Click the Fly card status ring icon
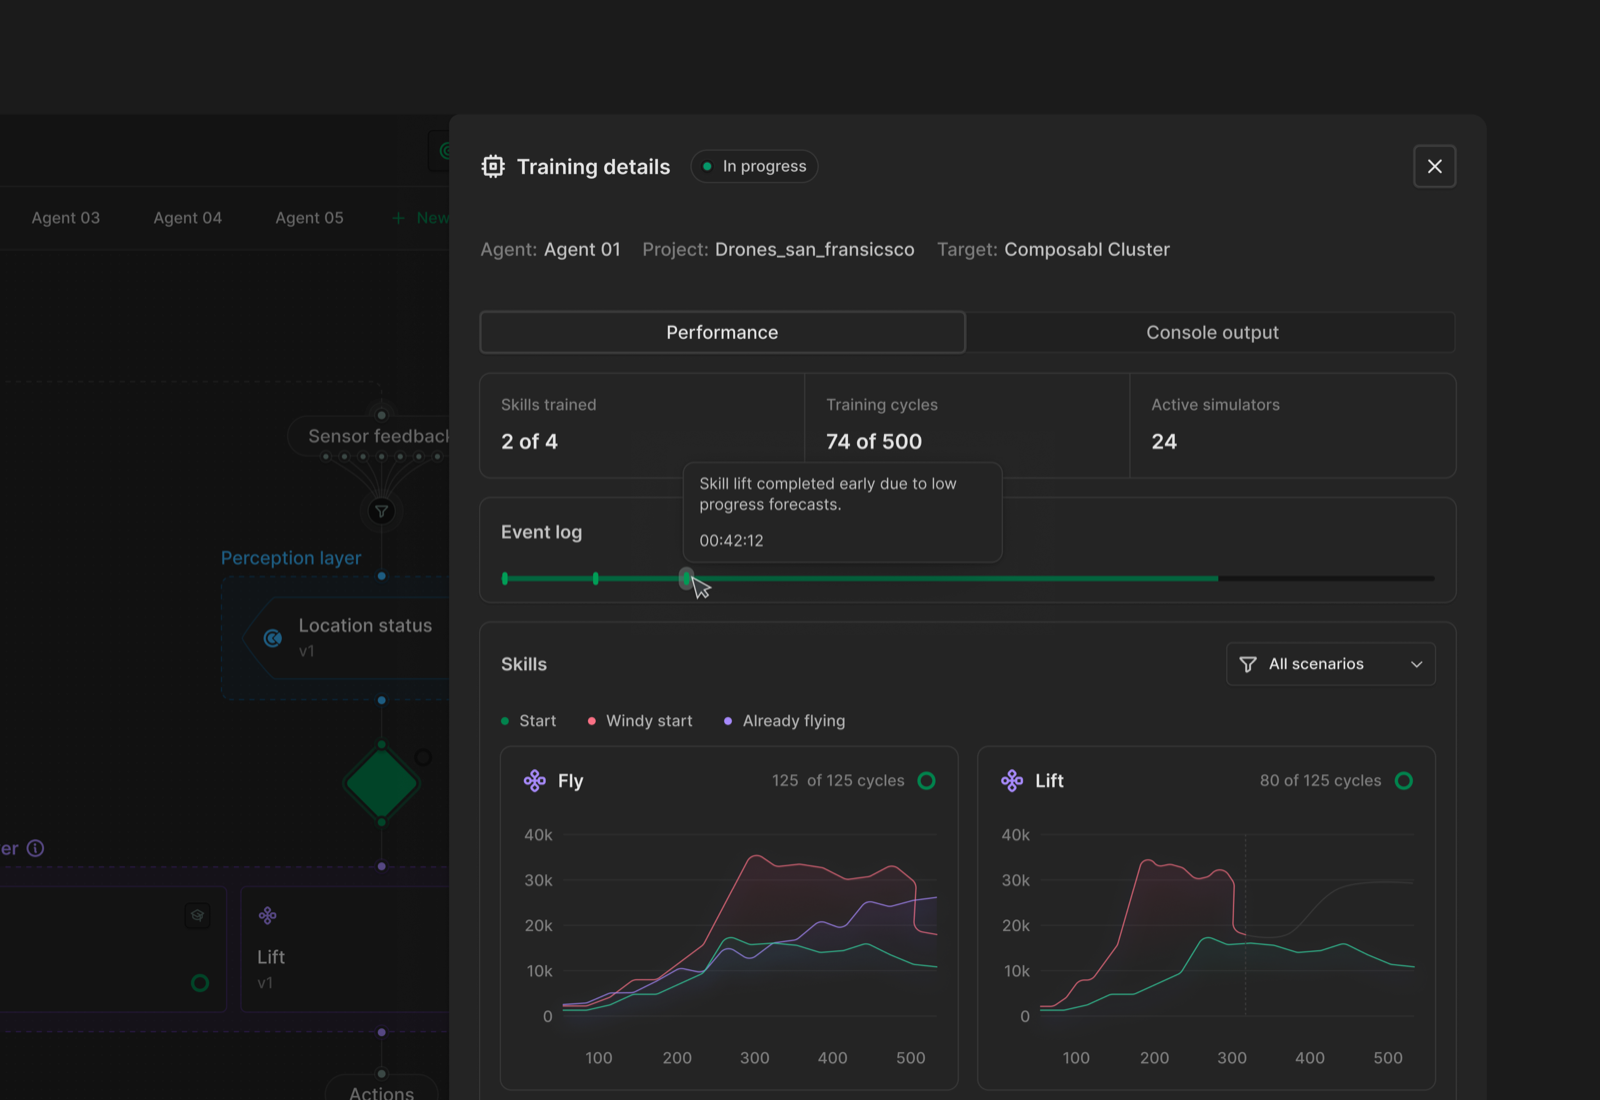 927,780
